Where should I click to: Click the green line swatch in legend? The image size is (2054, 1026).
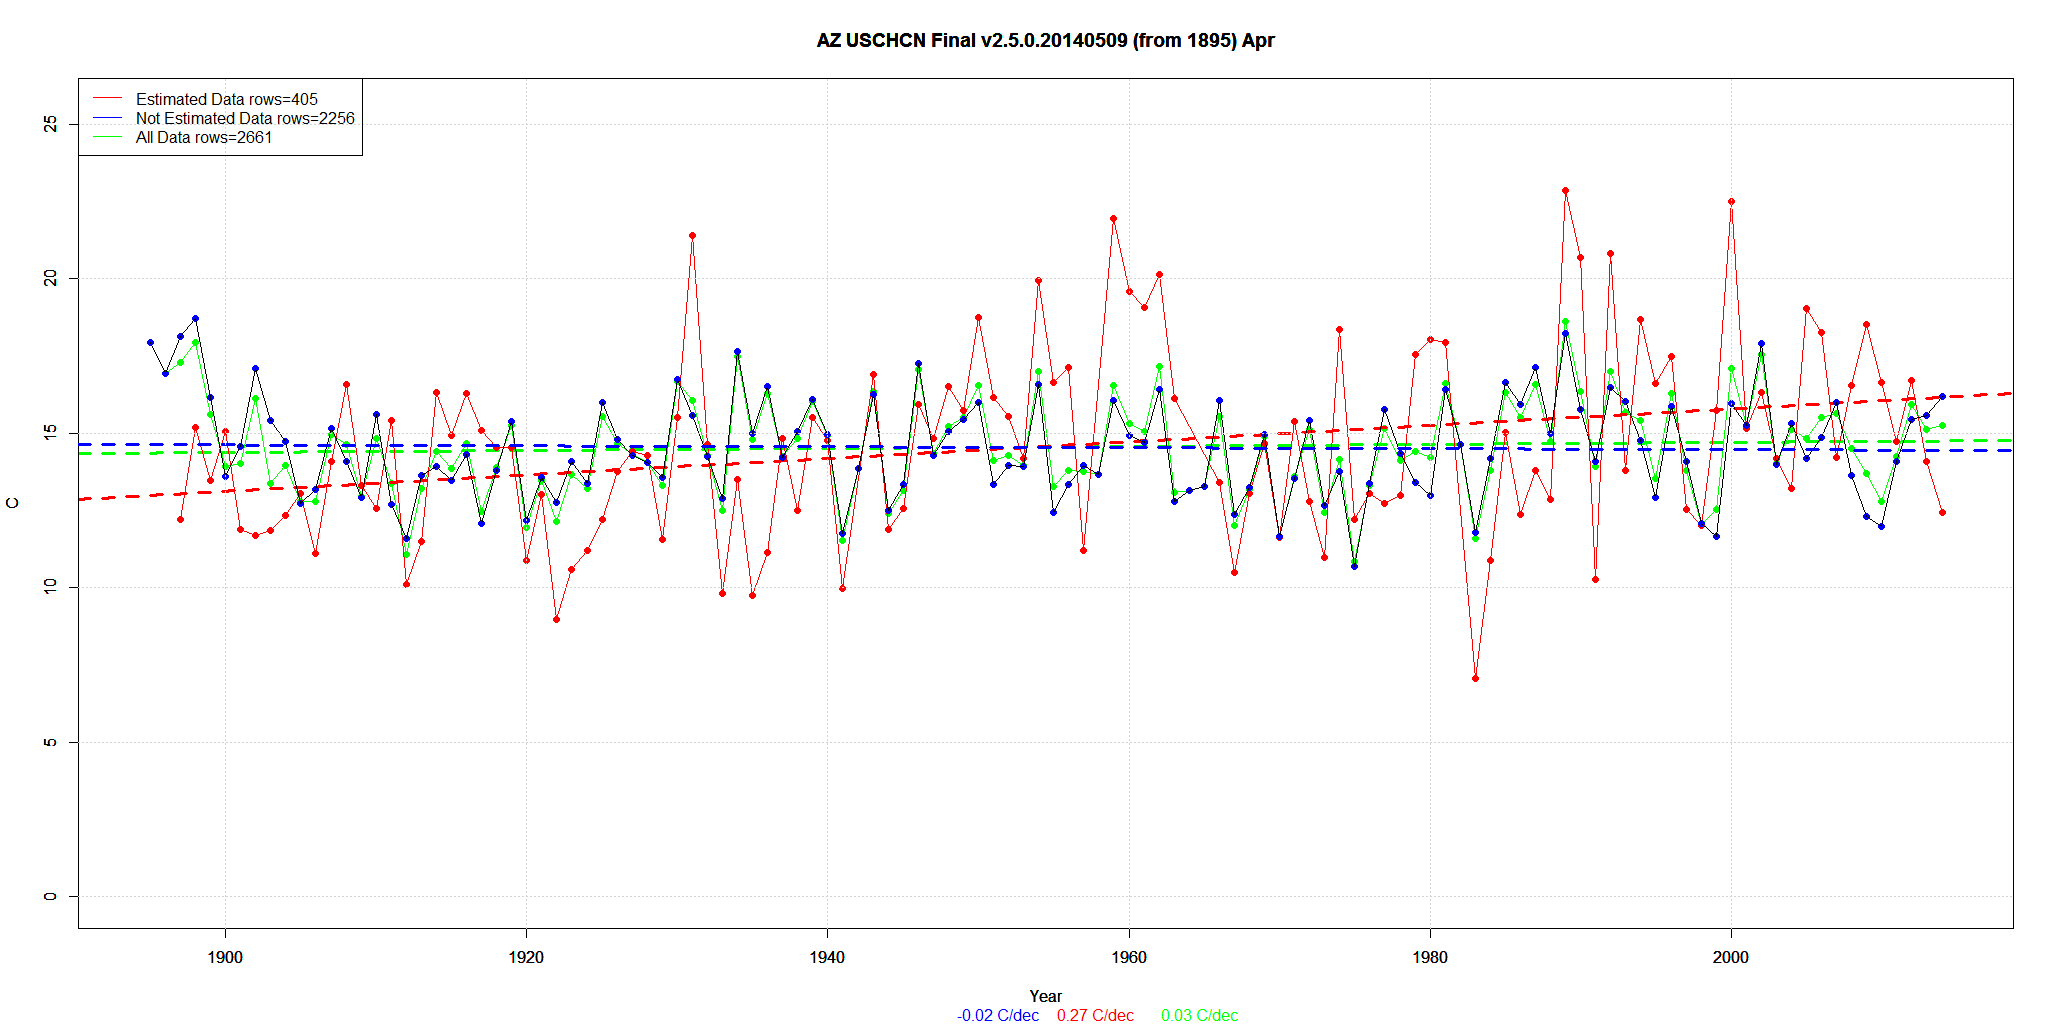(107, 137)
